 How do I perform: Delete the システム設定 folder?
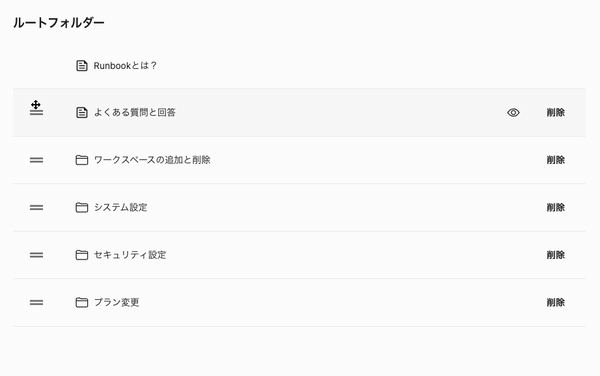click(556, 207)
